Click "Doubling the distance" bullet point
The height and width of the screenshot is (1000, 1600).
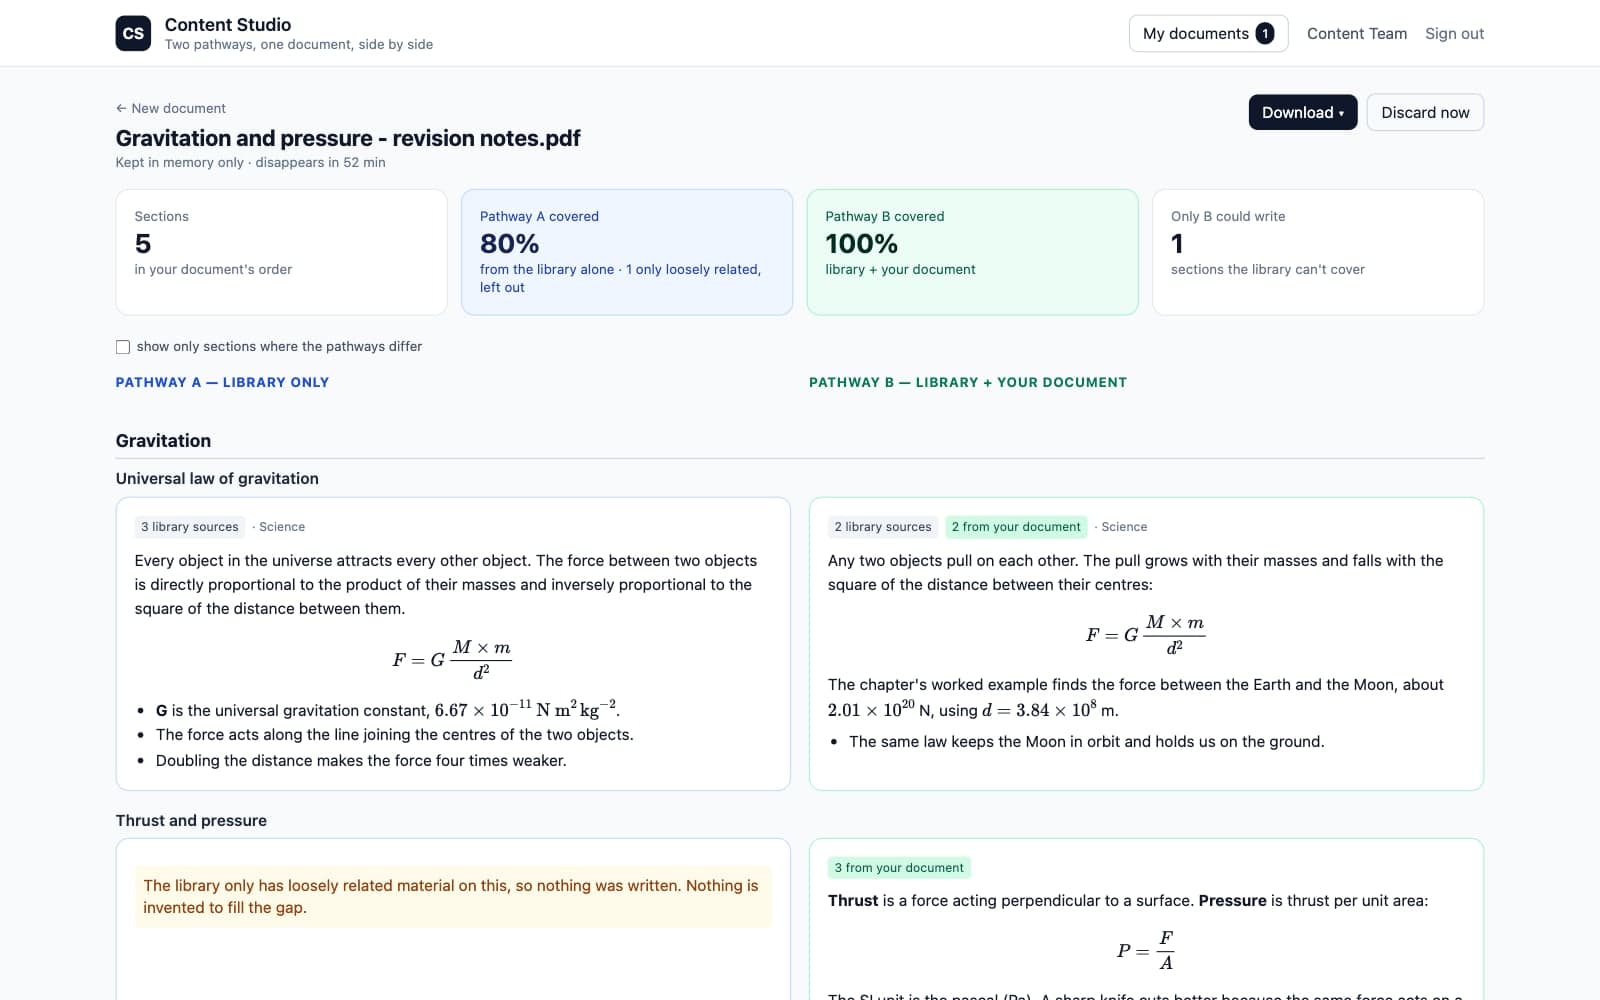tap(361, 761)
